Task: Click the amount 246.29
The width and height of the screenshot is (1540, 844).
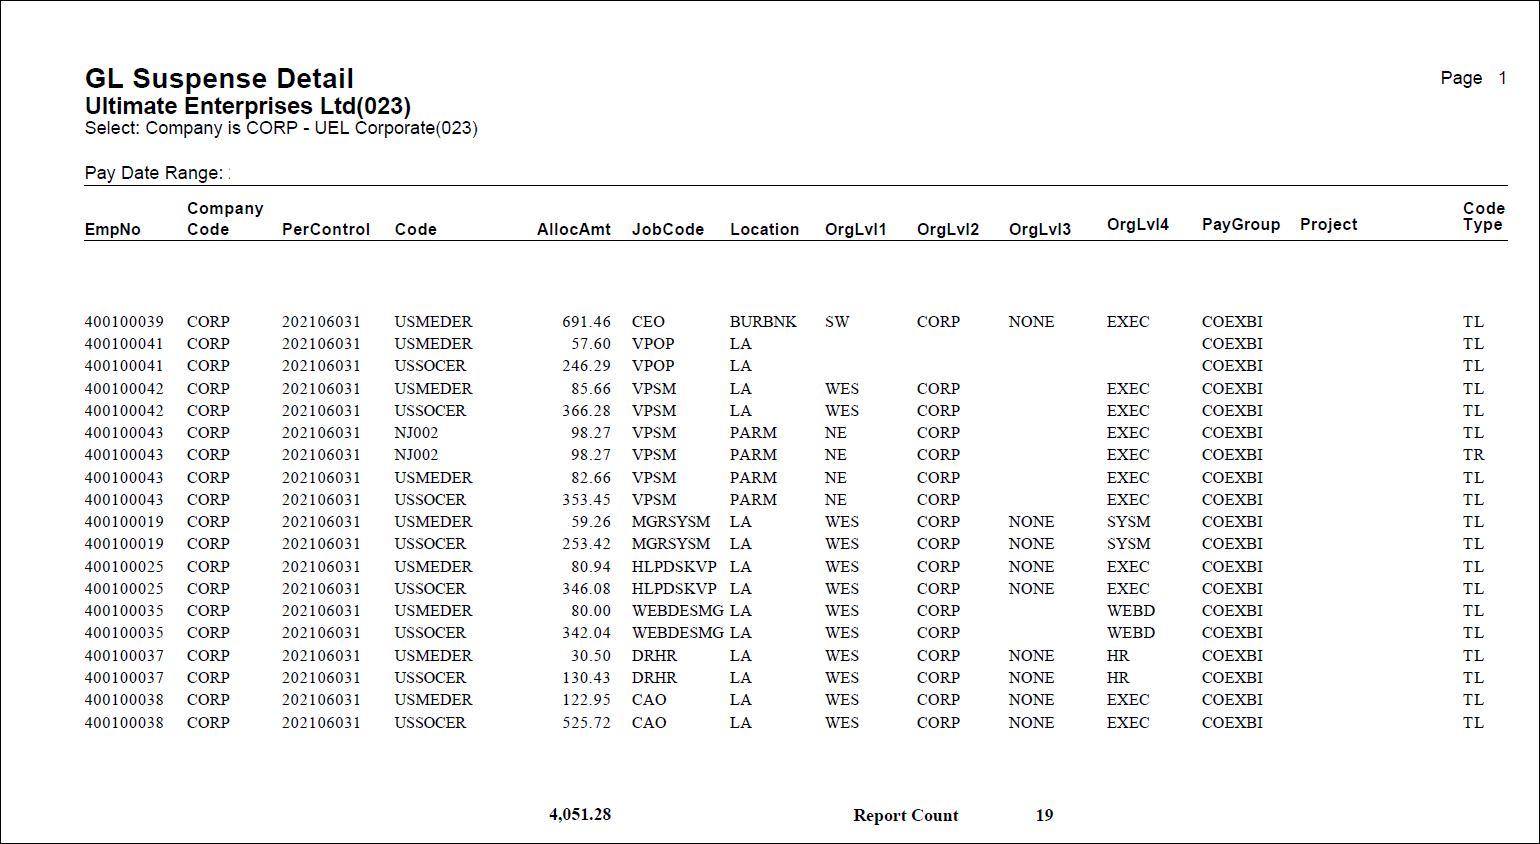Action: click(586, 366)
